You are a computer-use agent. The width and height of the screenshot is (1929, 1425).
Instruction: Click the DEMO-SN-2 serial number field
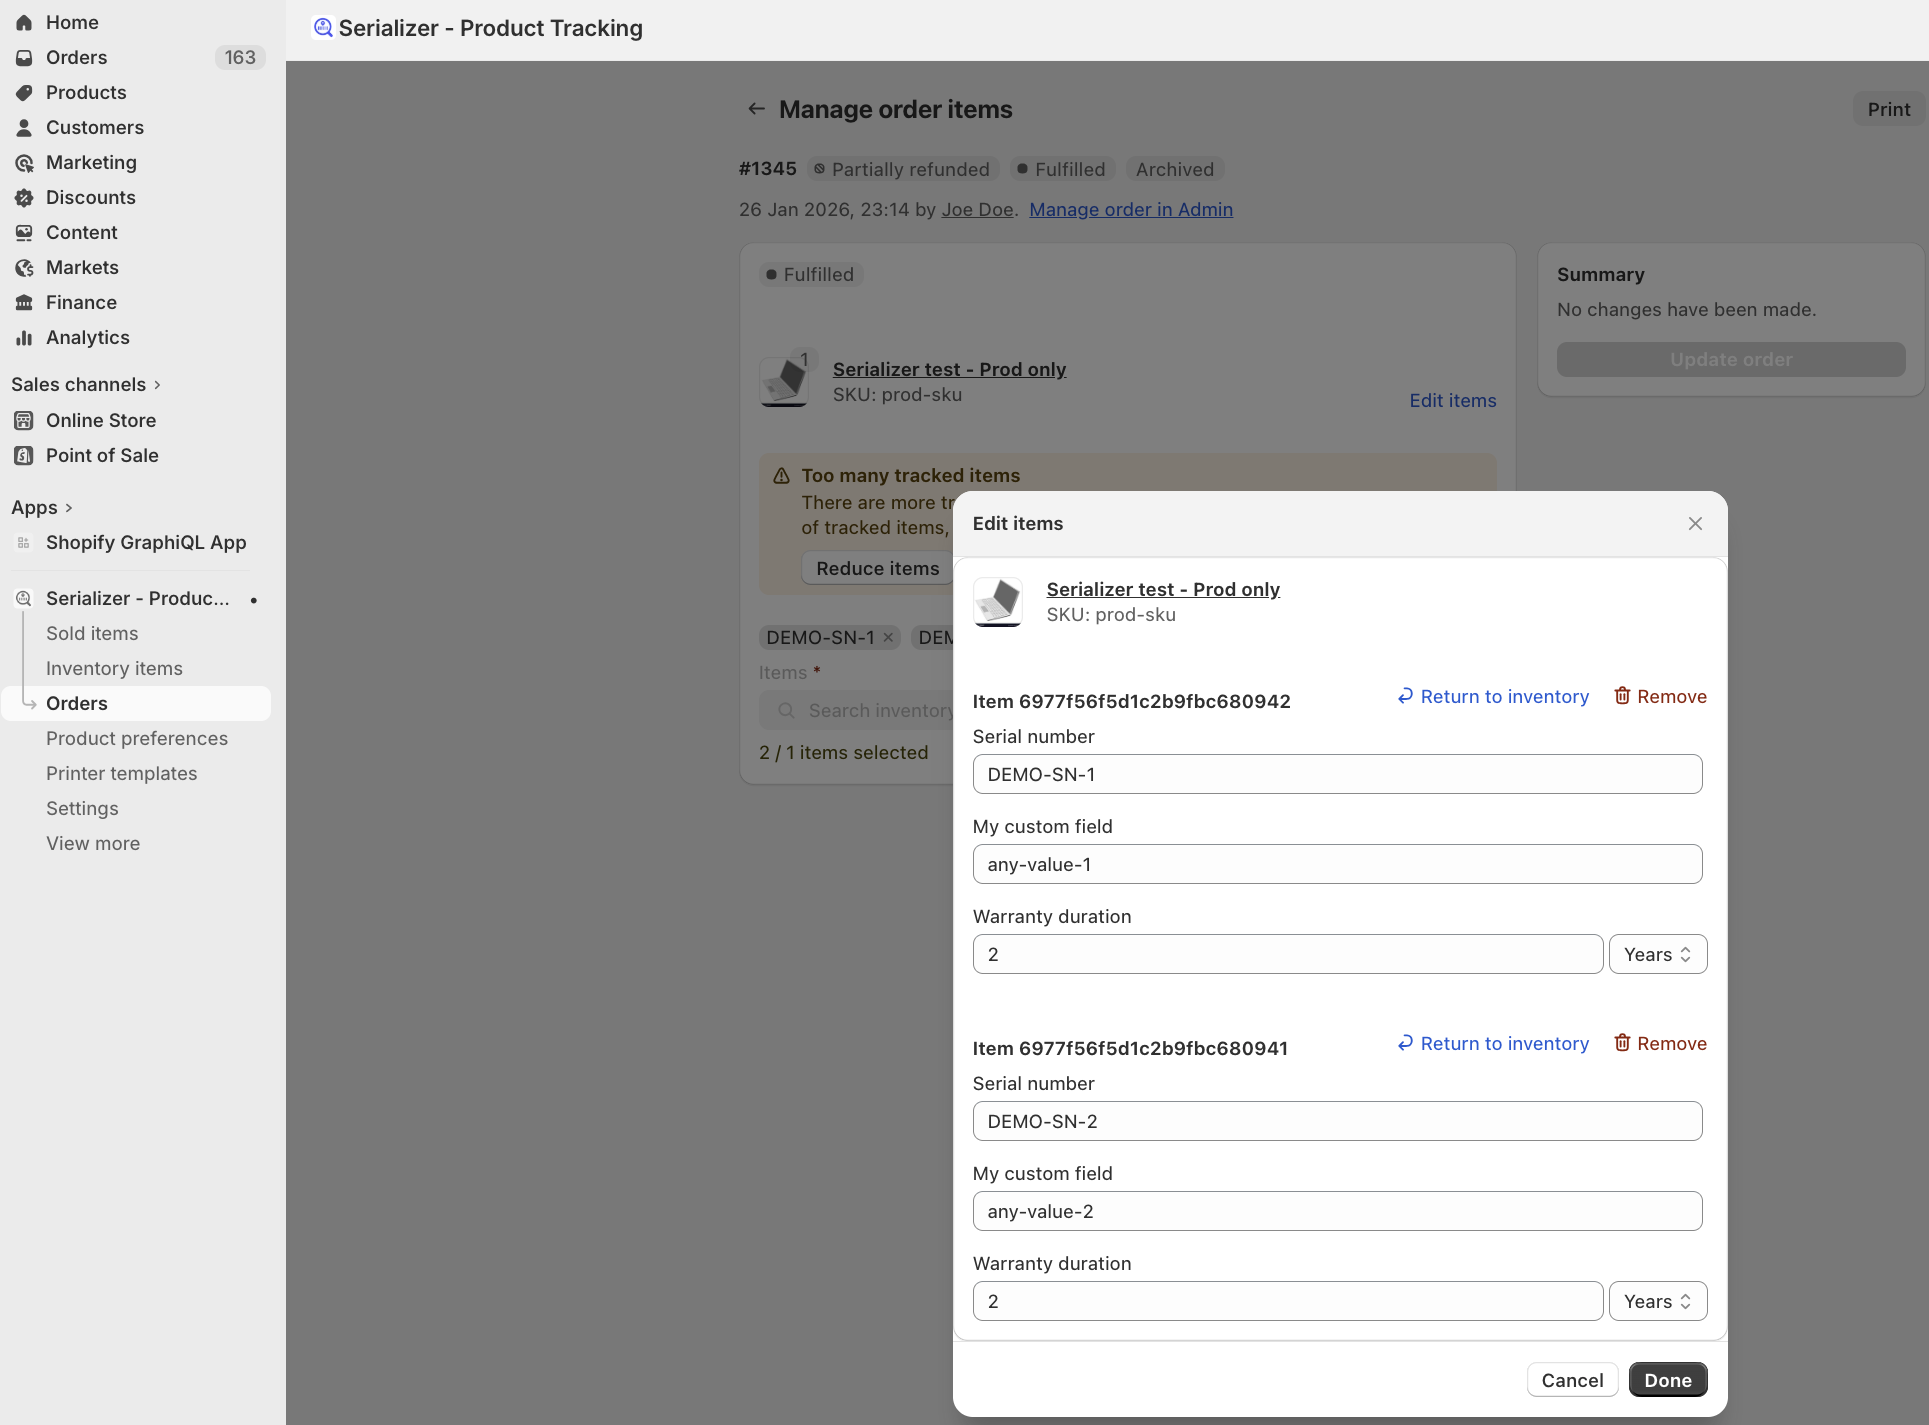1337,1121
